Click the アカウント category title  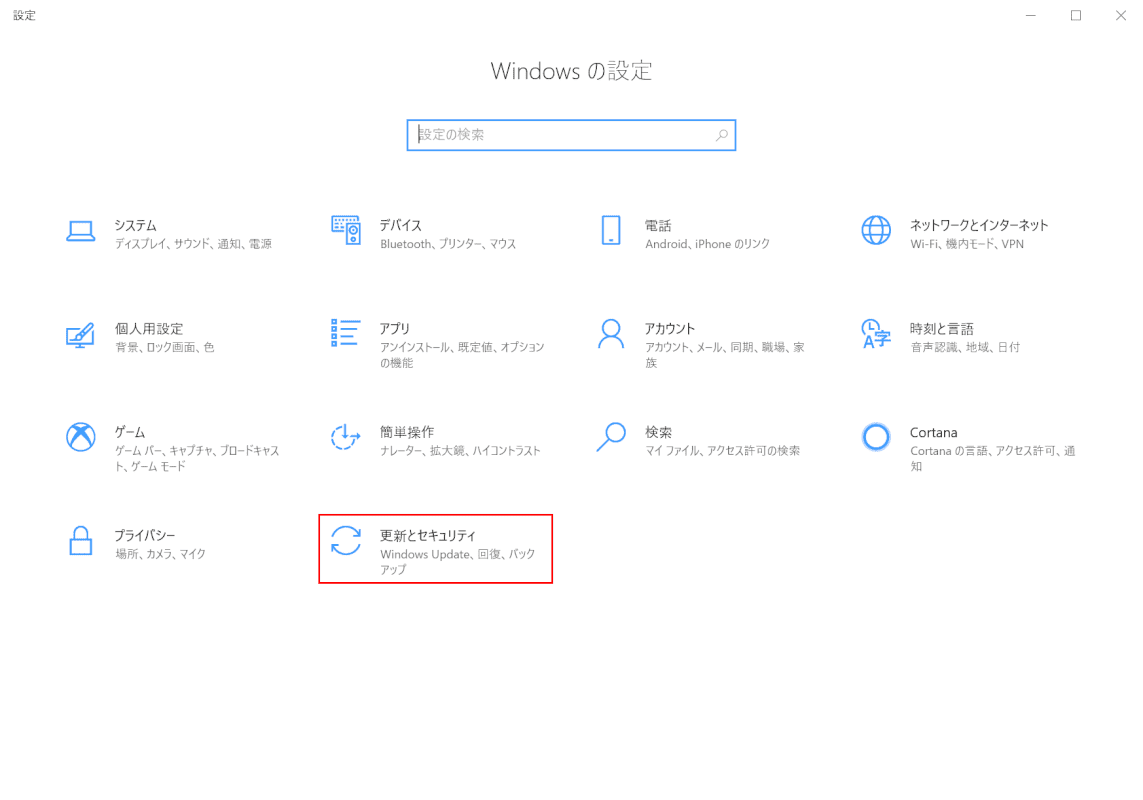pyautogui.click(x=669, y=329)
